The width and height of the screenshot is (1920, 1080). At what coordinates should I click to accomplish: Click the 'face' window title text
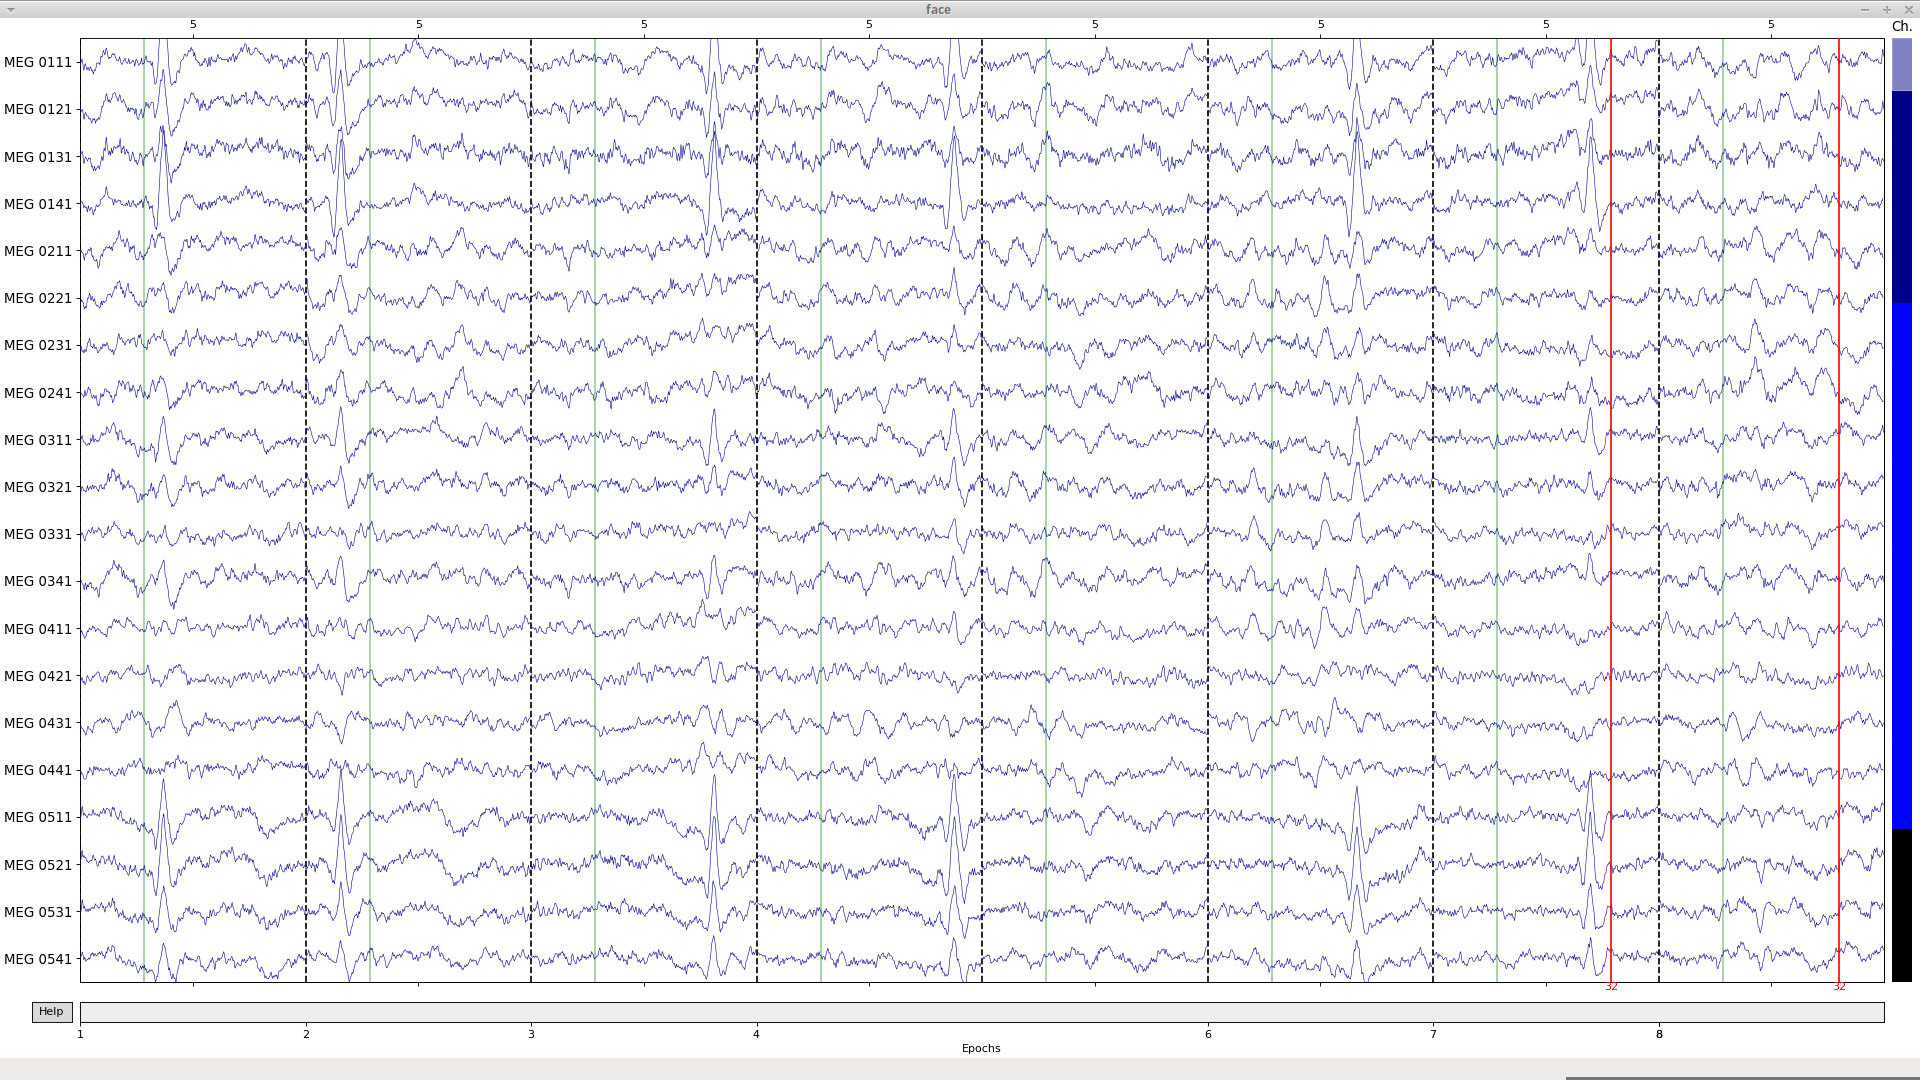point(938,9)
